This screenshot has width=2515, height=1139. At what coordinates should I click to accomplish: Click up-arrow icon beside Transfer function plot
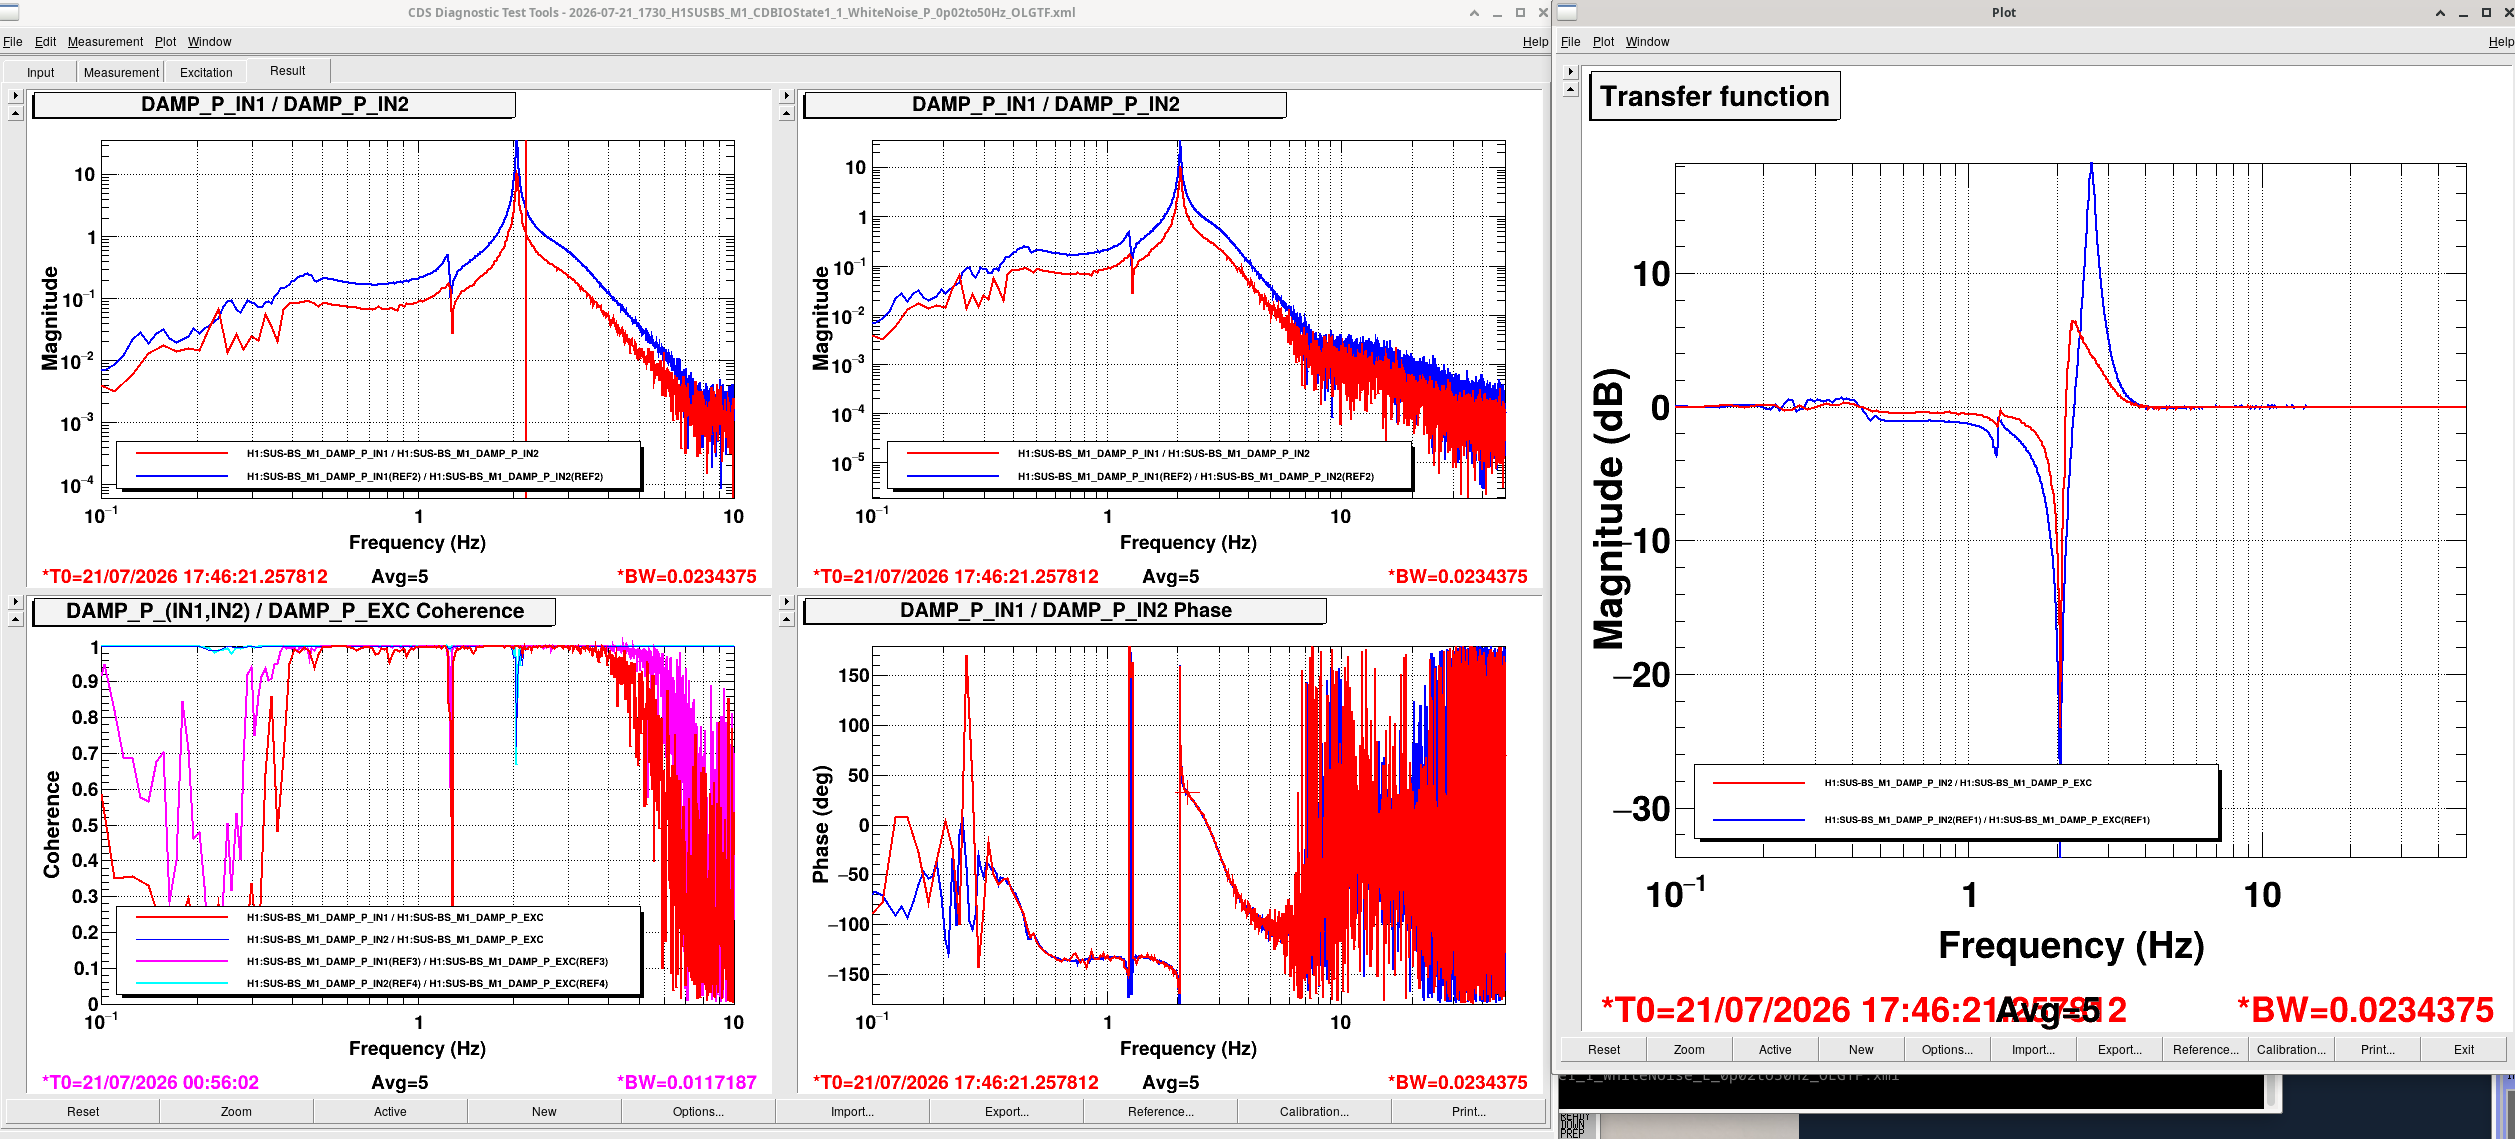pyautogui.click(x=1571, y=90)
